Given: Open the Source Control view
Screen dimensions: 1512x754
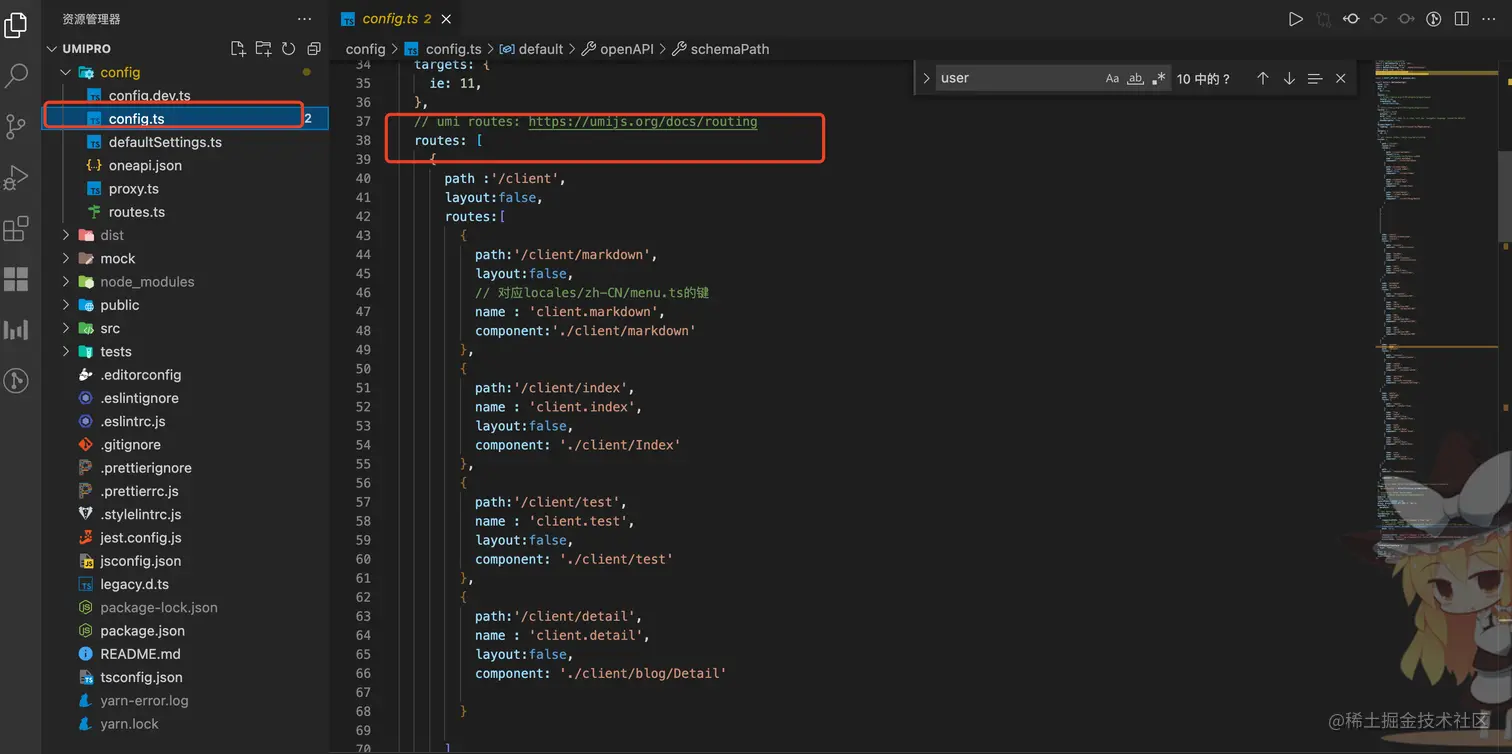Looking at the screenshot, I should pyautogui.click(x=16, y=126).
